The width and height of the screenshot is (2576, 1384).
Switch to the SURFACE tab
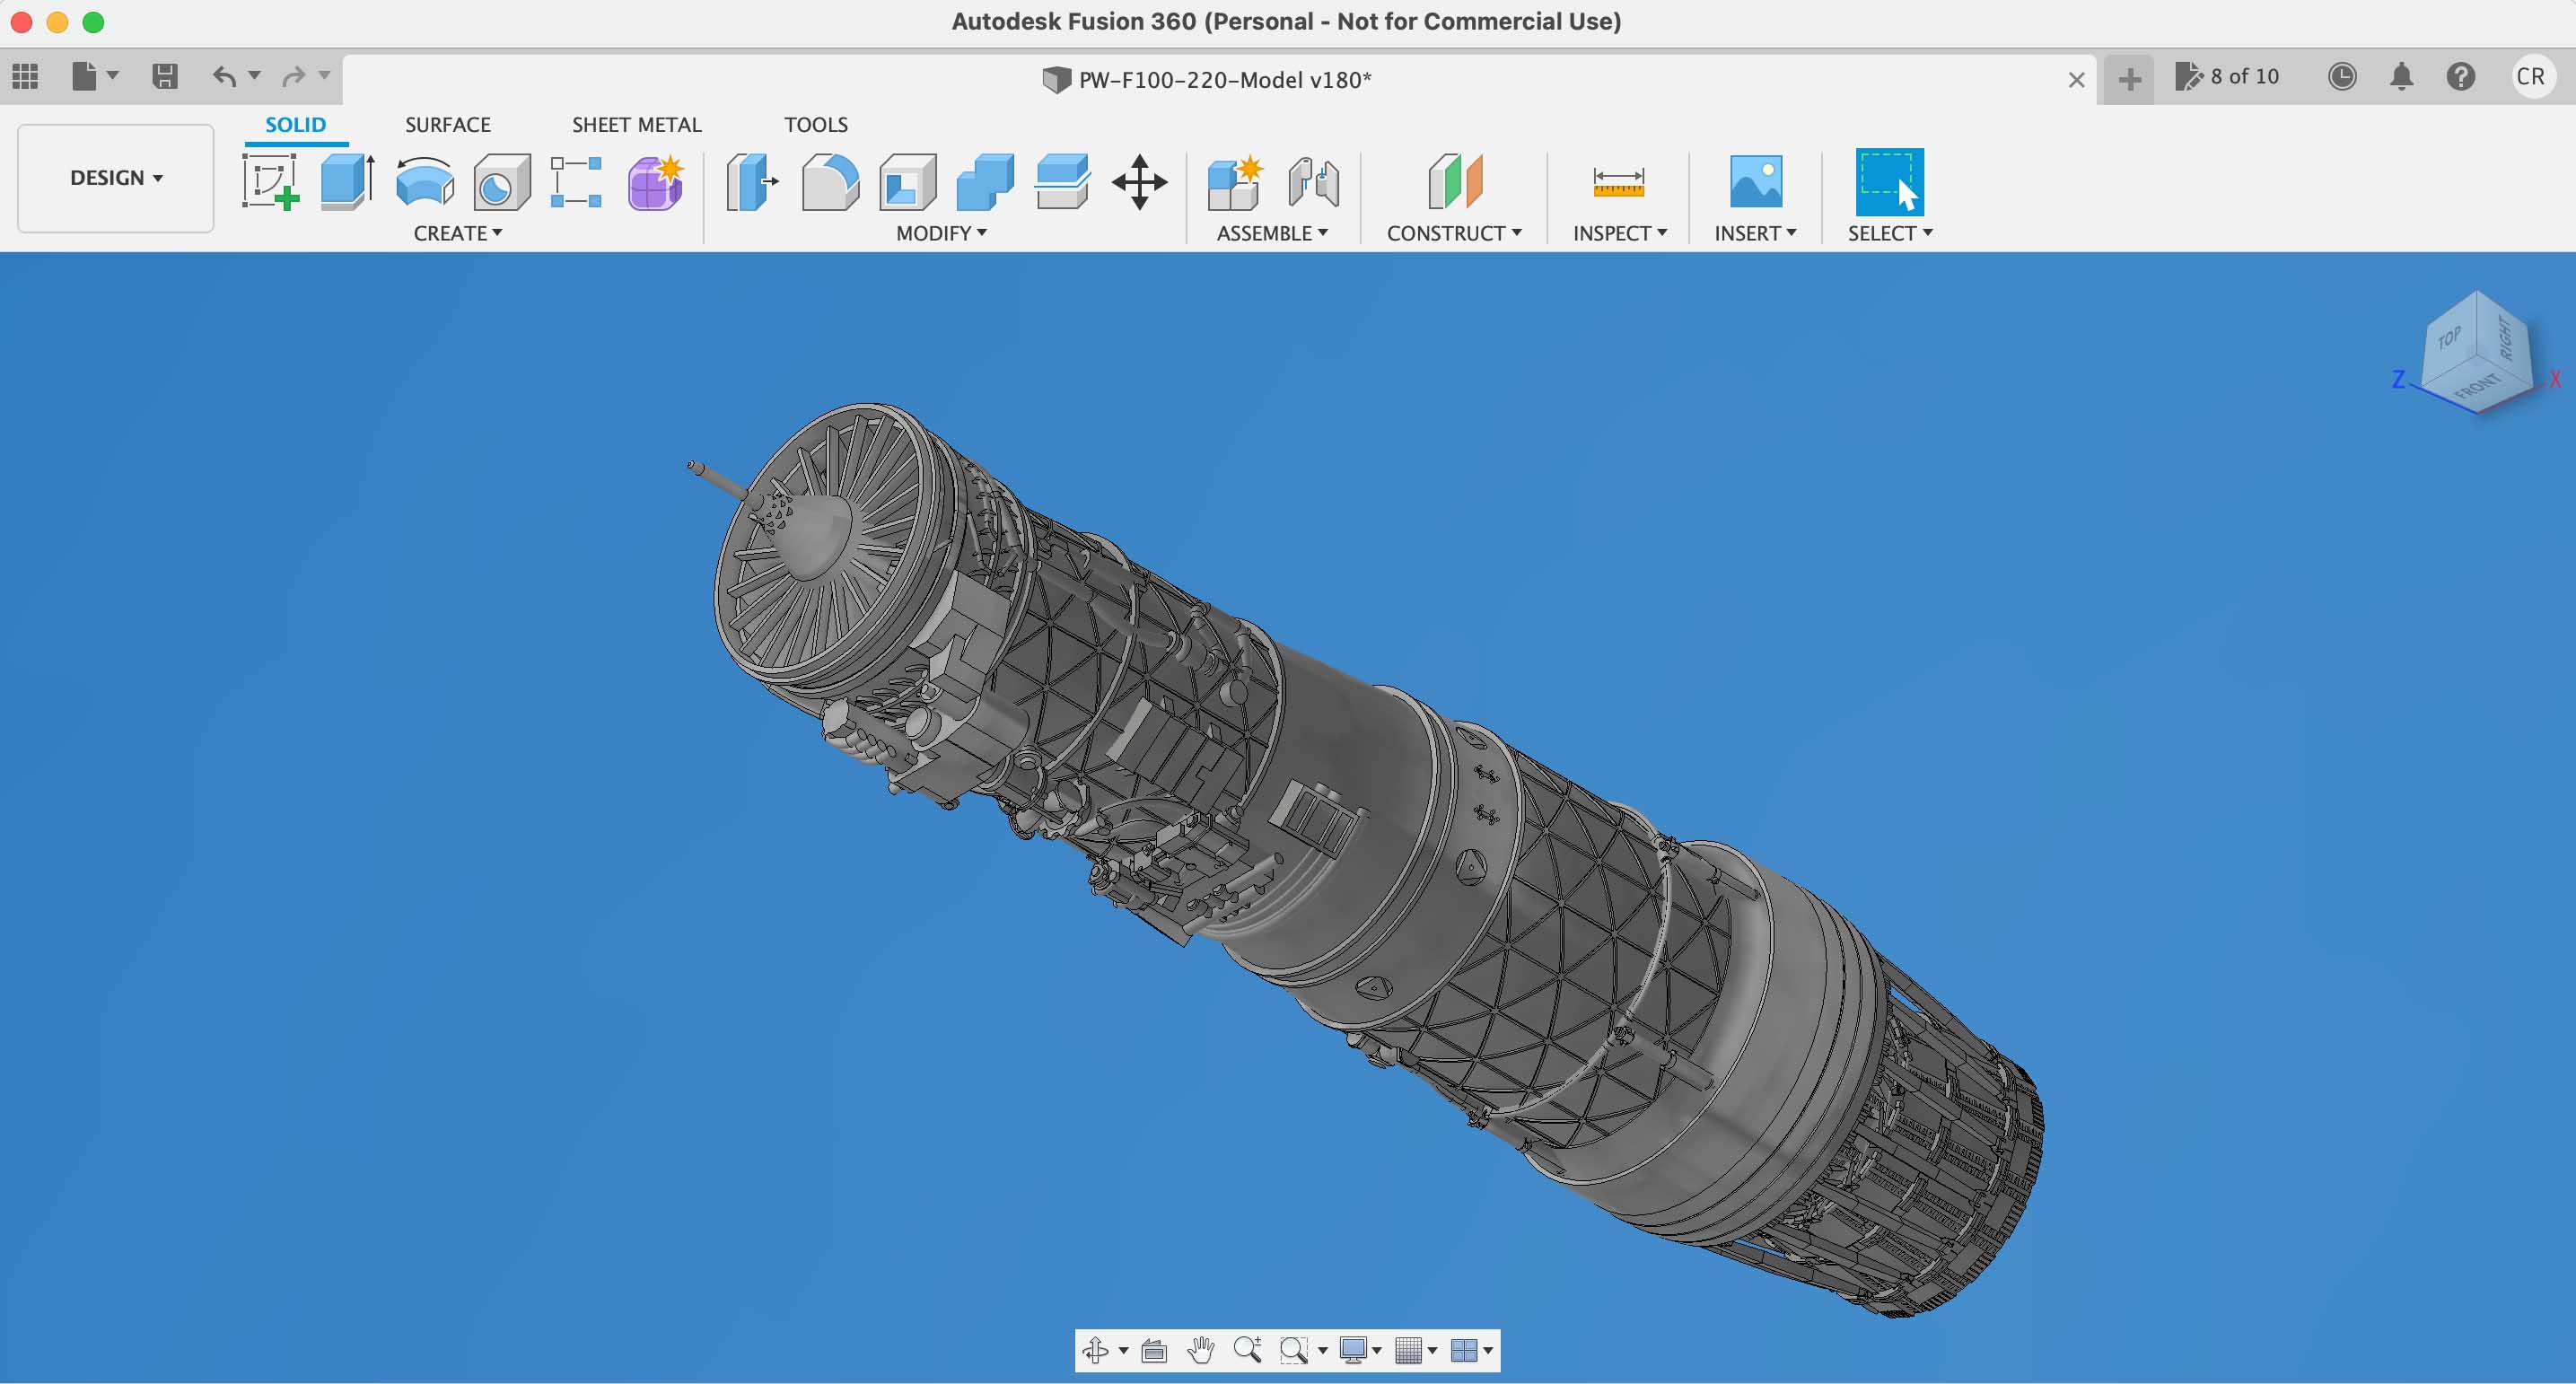click(448, 124)
